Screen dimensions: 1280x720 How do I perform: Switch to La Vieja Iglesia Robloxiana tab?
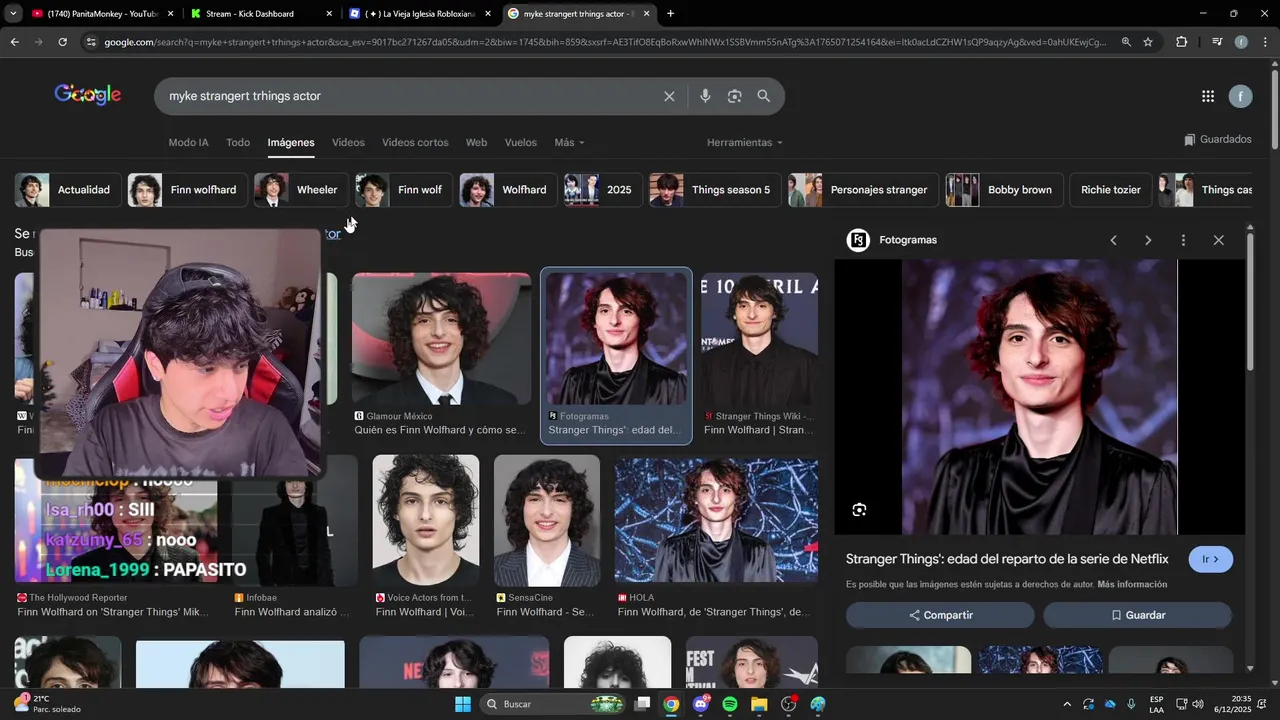tap(420, 14)
